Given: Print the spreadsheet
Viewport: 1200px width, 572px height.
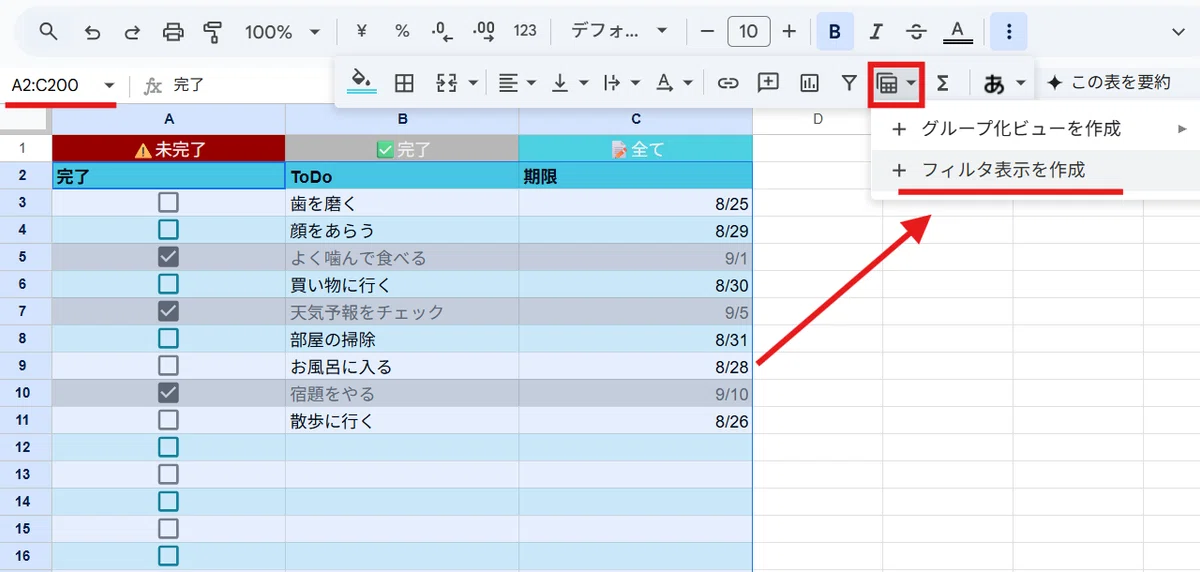Looking at the screenshot, I should [173, 32].
